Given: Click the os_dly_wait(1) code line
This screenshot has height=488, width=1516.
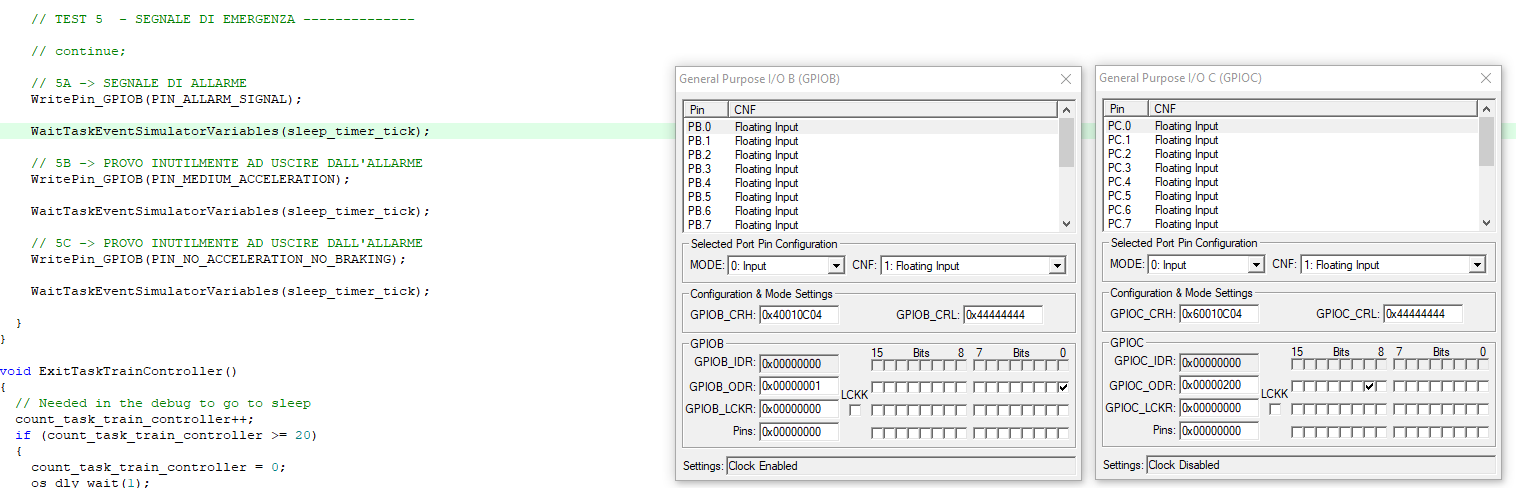Looking at the screenshot, I should point(90,482).
